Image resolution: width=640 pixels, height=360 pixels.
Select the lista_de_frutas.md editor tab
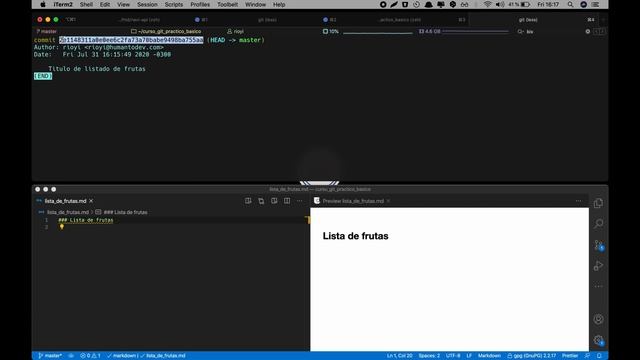click(65, 201)
